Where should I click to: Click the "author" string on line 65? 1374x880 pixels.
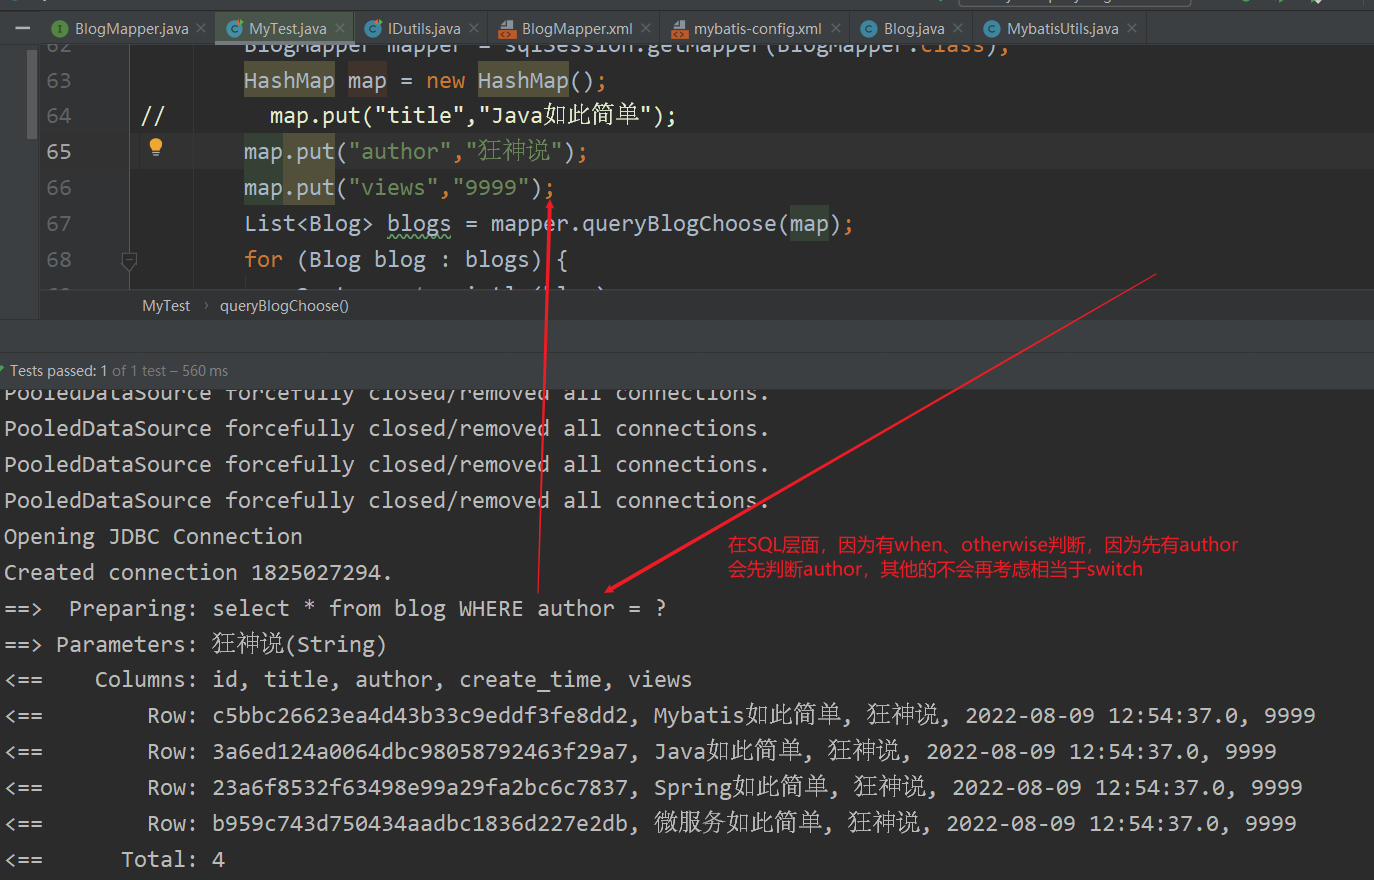click(x=399, y=152)
